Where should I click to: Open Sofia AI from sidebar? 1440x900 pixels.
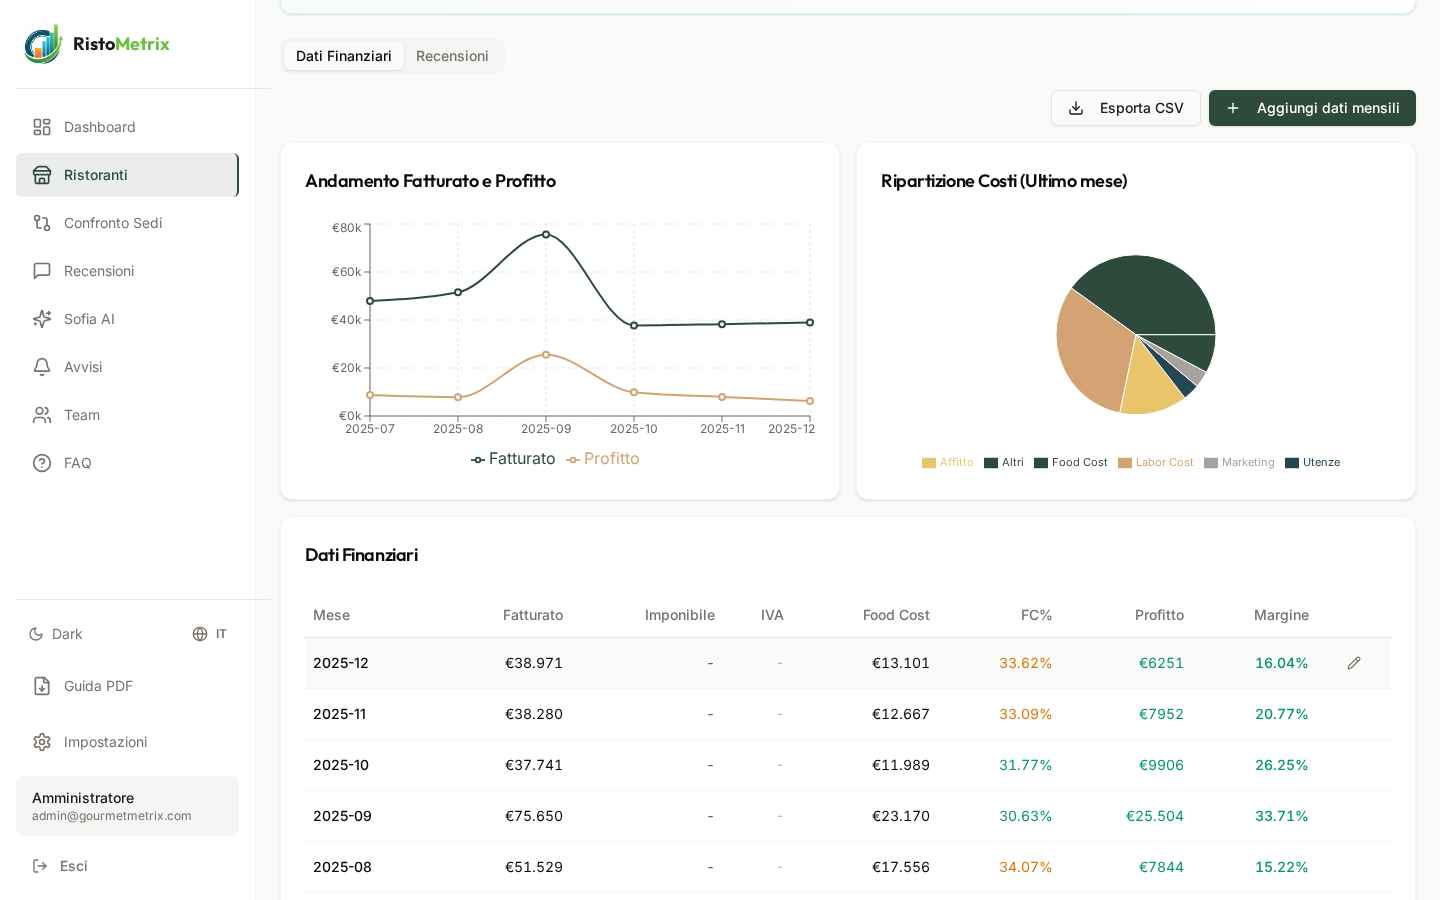[127, 319]
